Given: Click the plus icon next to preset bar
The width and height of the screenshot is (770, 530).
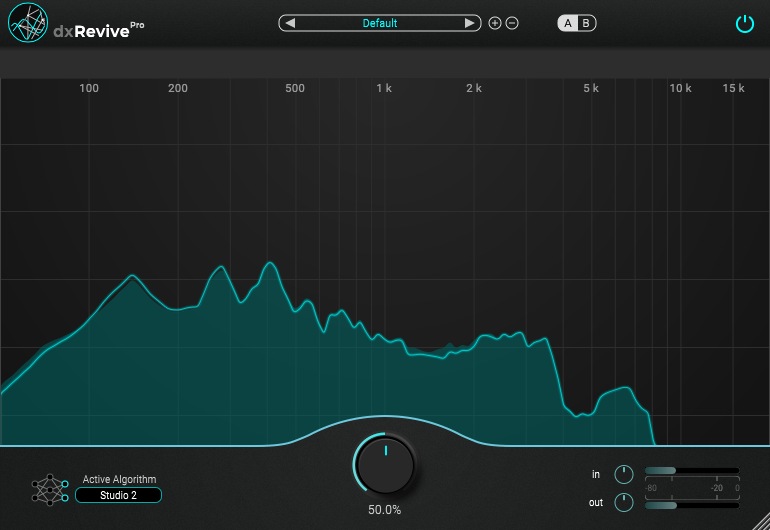Looking at the screenshot, I should pyautogui.click(x=494, y=23).
